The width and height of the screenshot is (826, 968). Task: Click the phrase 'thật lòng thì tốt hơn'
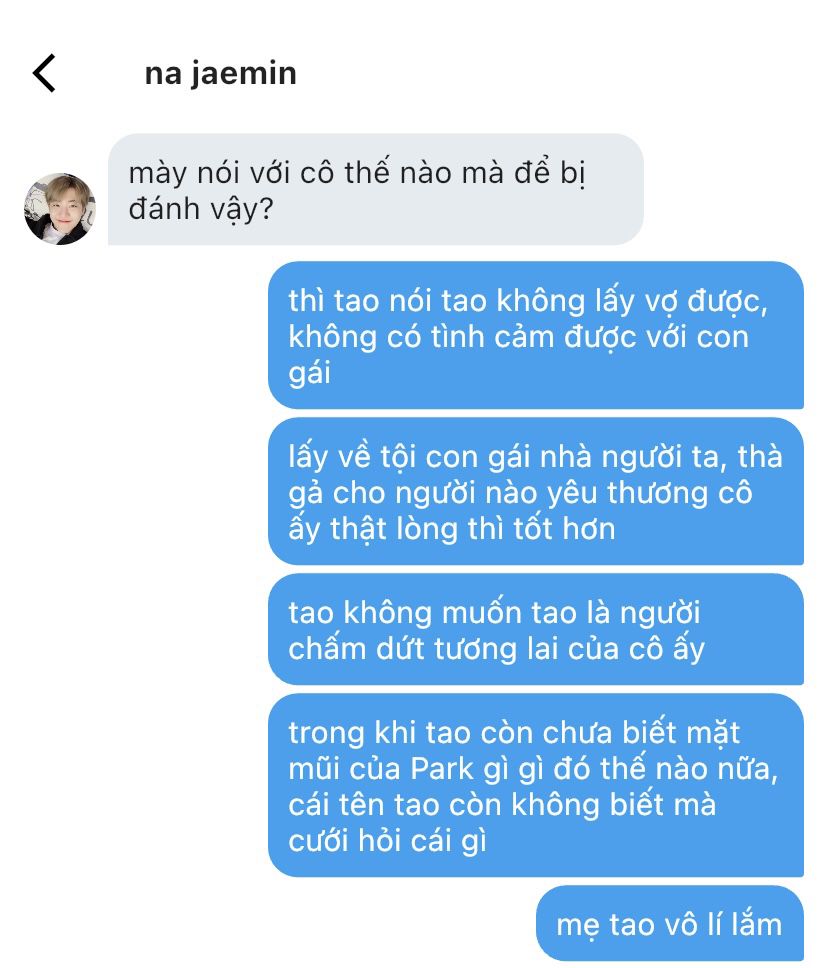473,529
